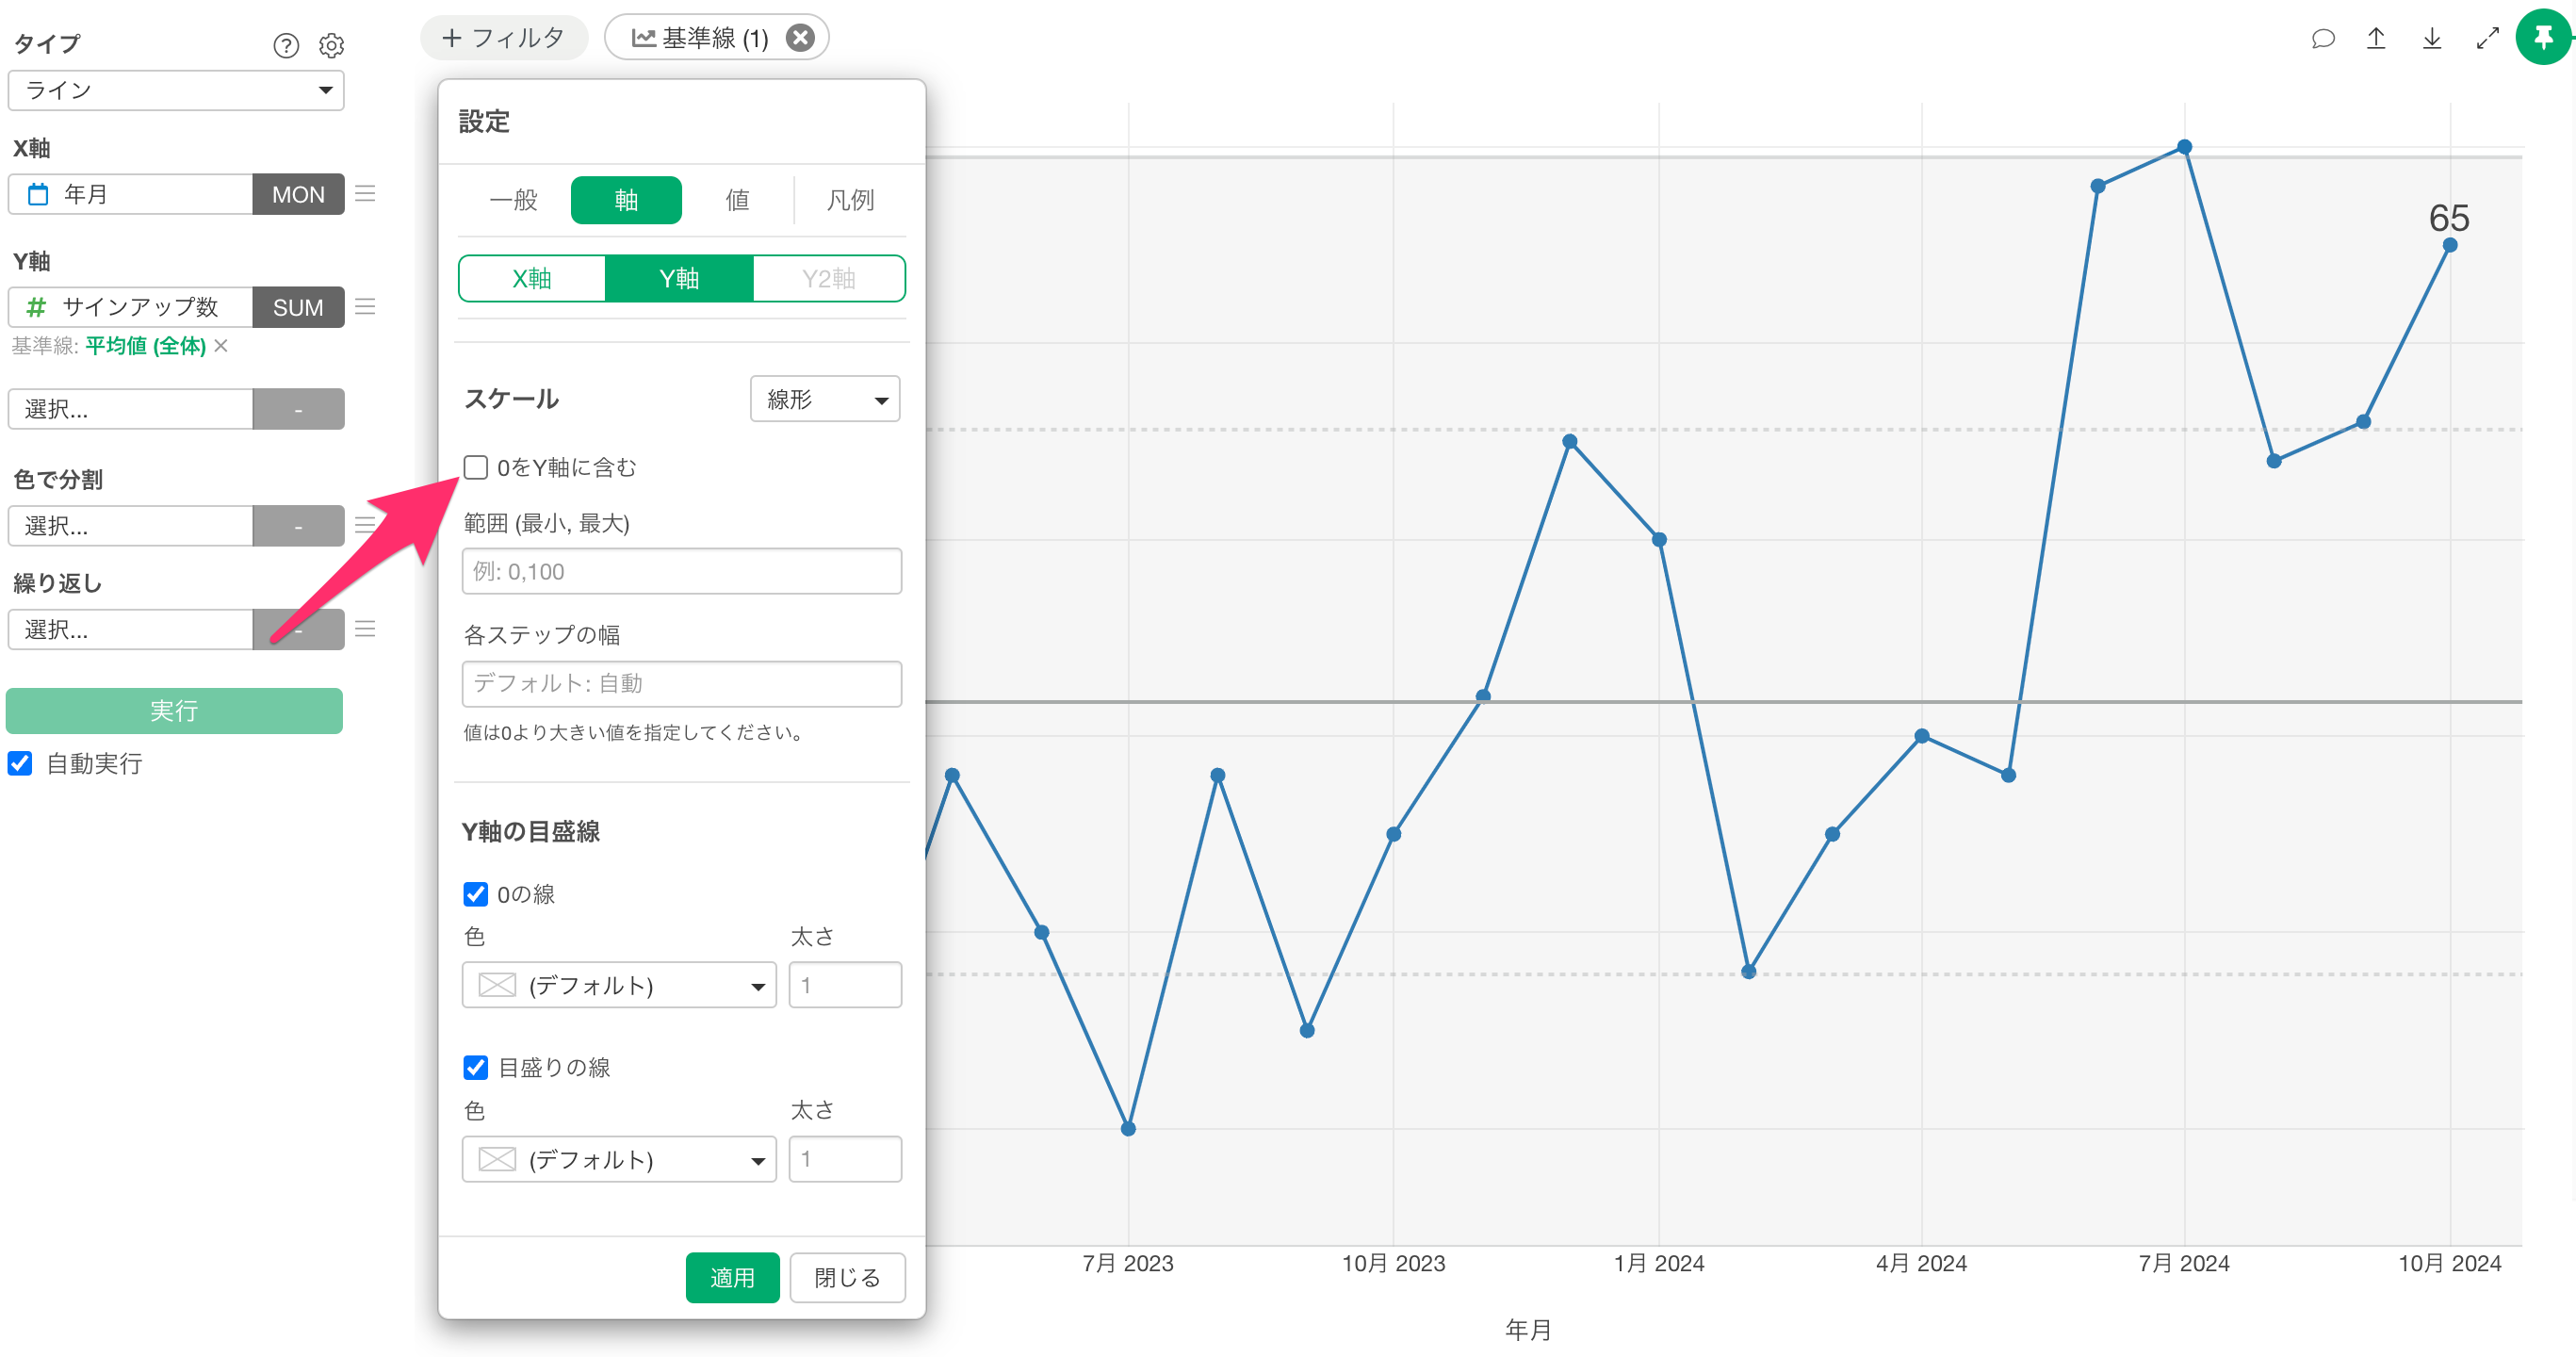Click the 適用 button

732,1278
